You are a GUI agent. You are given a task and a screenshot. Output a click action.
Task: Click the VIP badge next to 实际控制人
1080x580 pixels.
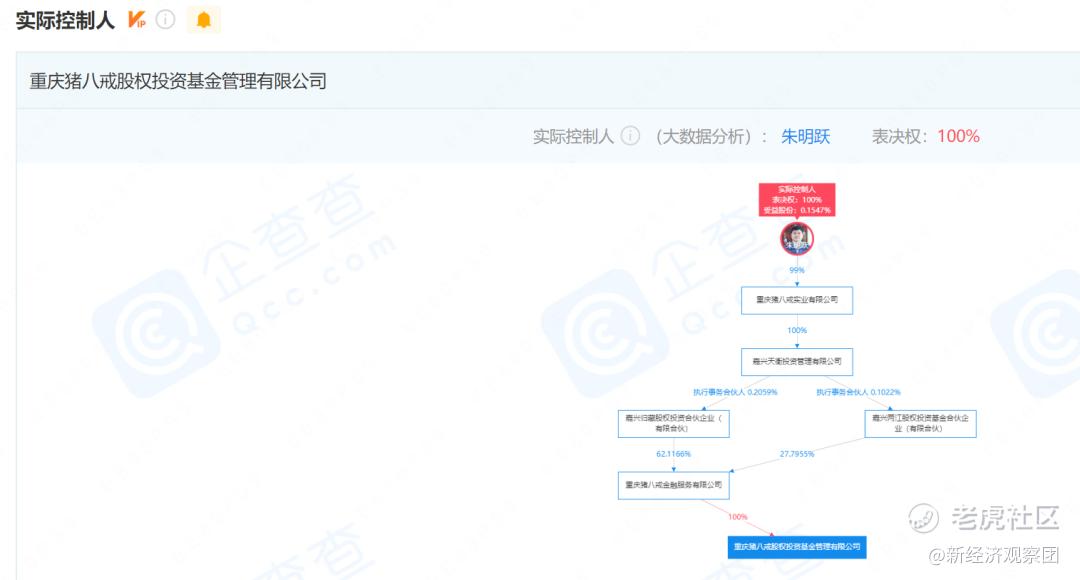click(136, 19)
